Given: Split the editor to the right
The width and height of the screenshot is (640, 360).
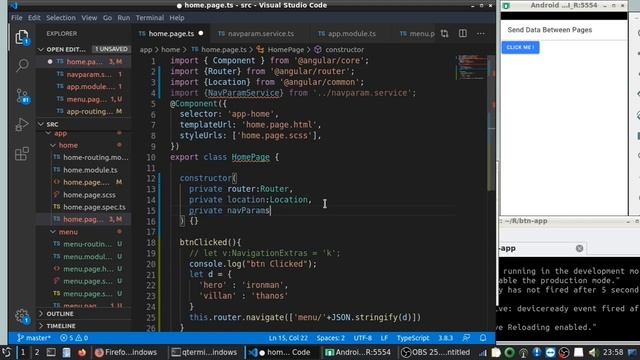Looking at the screenshot, I should click(x=462, y=33).
